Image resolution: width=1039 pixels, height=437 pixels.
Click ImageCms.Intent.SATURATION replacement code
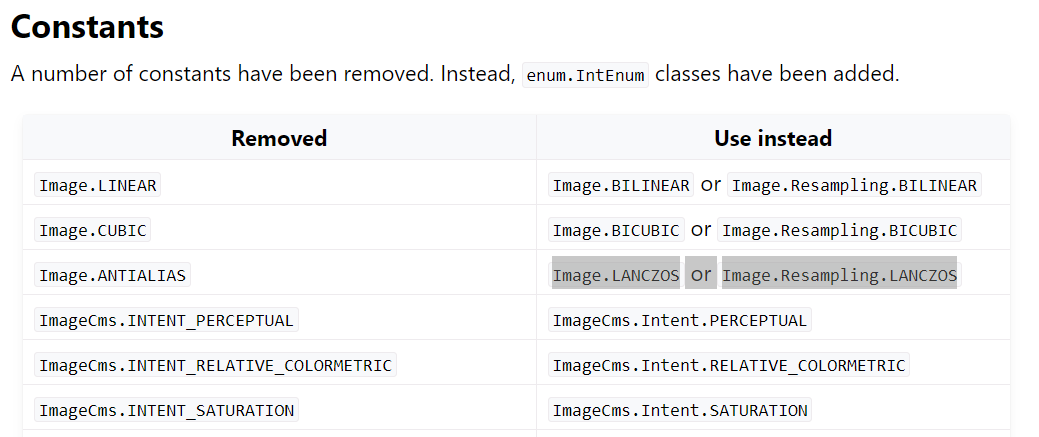(680, 410)
